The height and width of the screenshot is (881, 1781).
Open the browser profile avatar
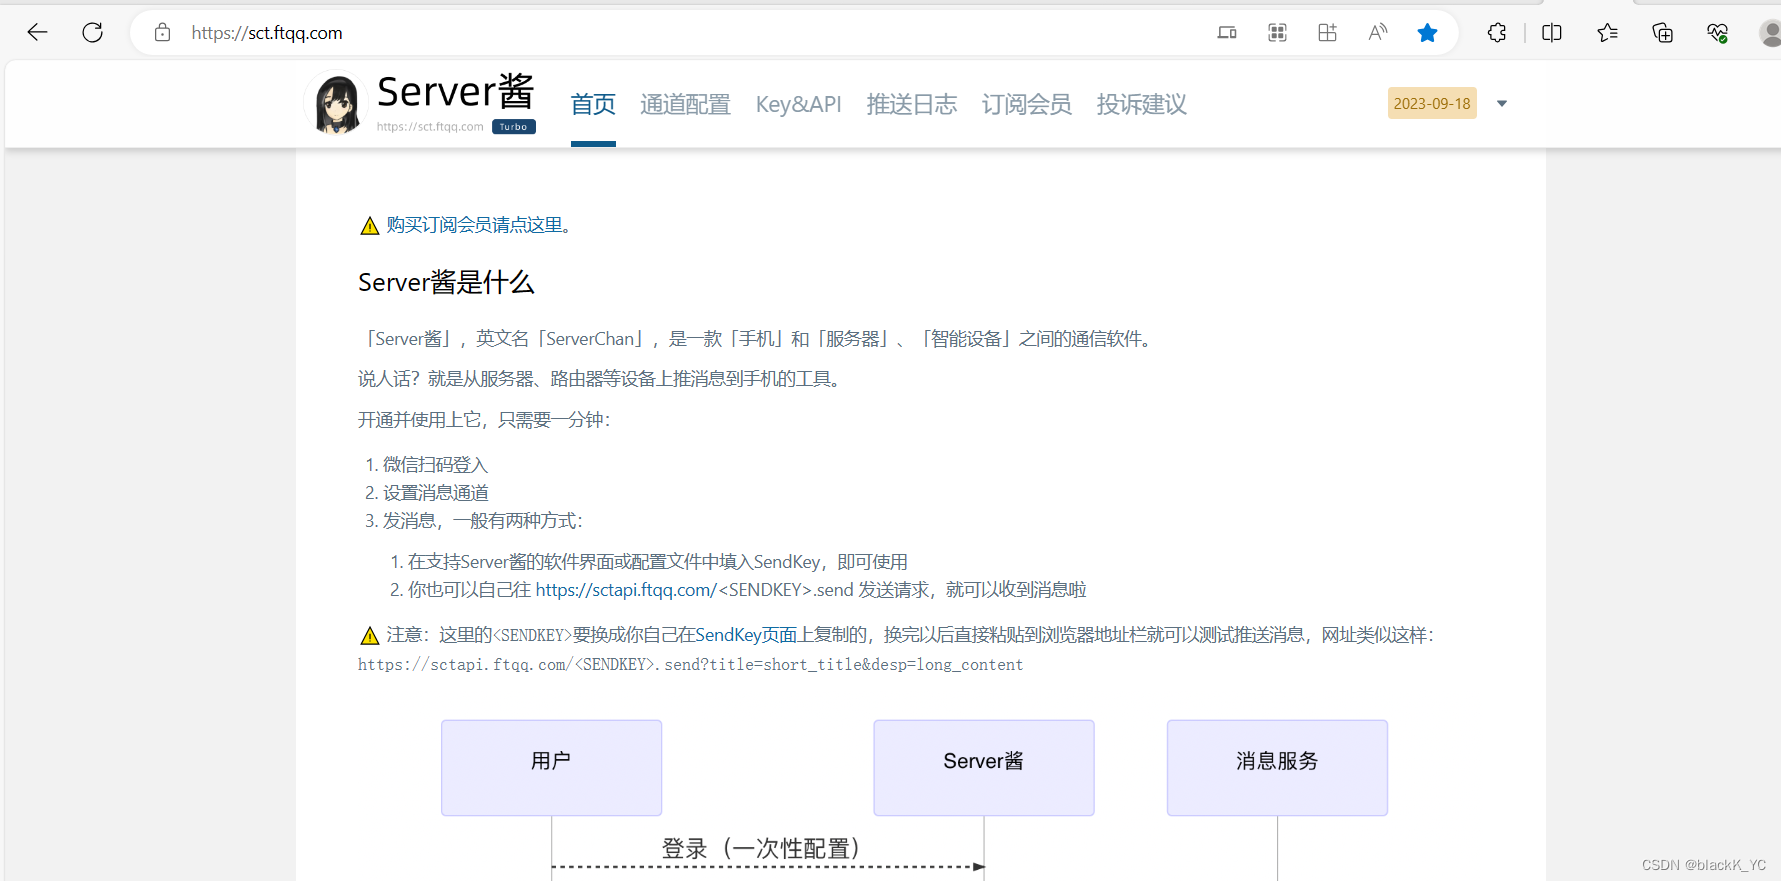(1770, 33)
